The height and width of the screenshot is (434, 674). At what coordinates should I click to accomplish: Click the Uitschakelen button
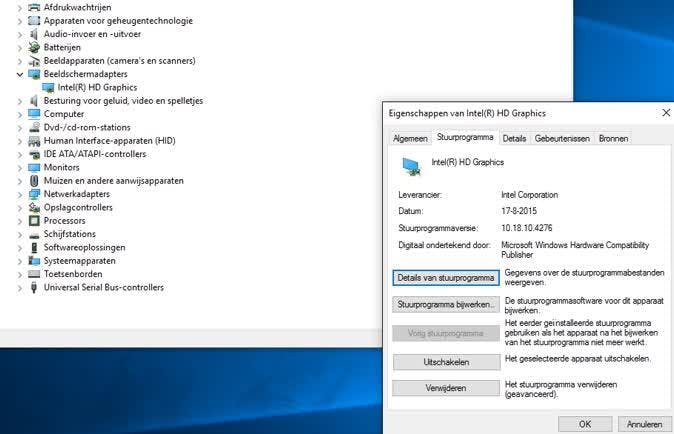[447, 362]
